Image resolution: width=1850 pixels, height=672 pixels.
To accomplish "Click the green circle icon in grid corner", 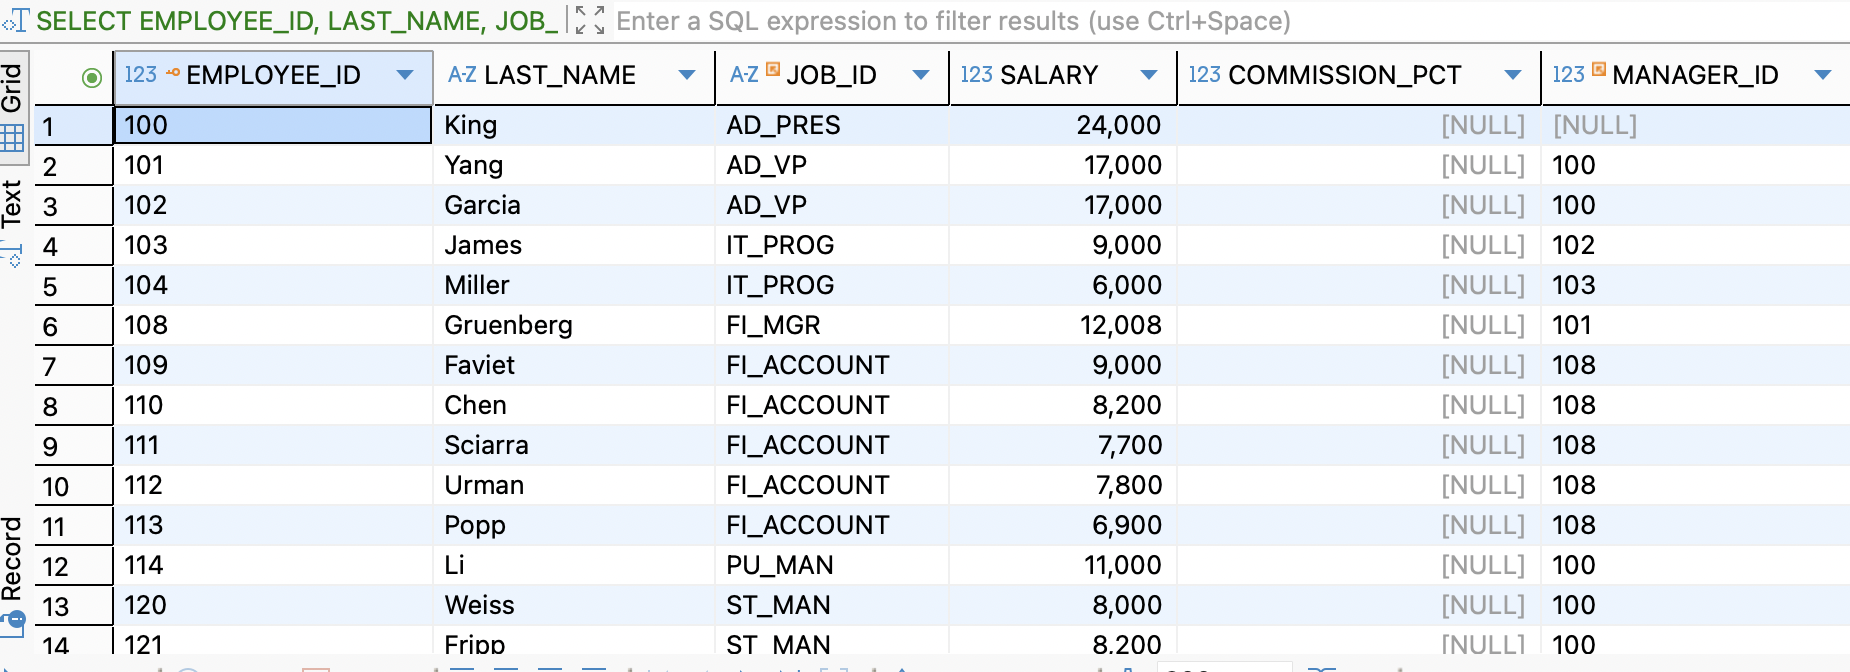I will (x=92, y=77).
